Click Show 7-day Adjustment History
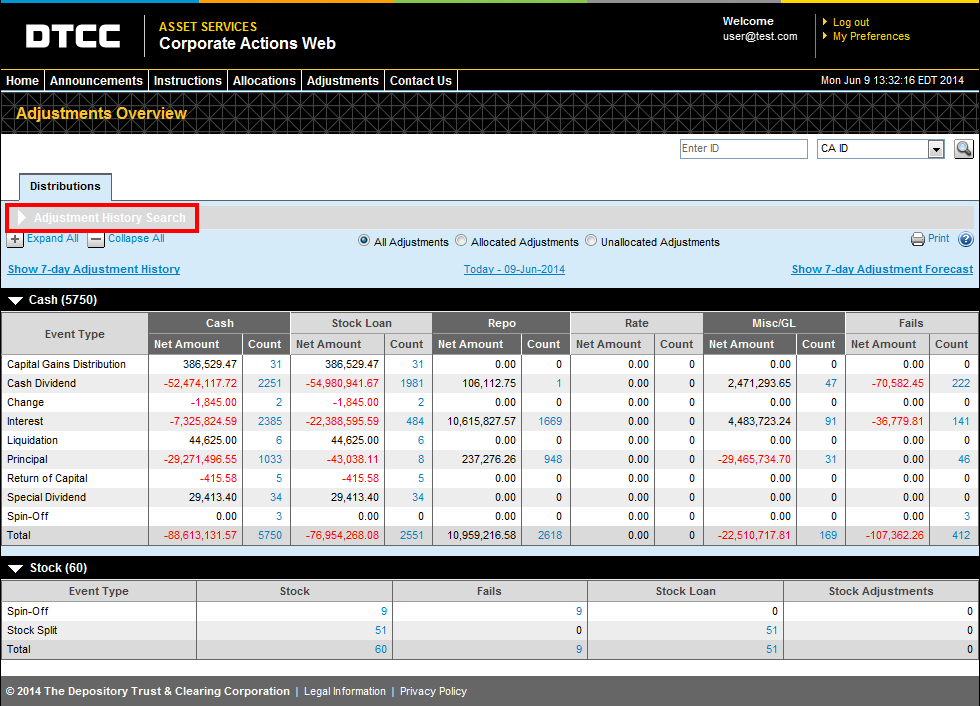This screenshot has height=706, width=980. pos(94,269)
